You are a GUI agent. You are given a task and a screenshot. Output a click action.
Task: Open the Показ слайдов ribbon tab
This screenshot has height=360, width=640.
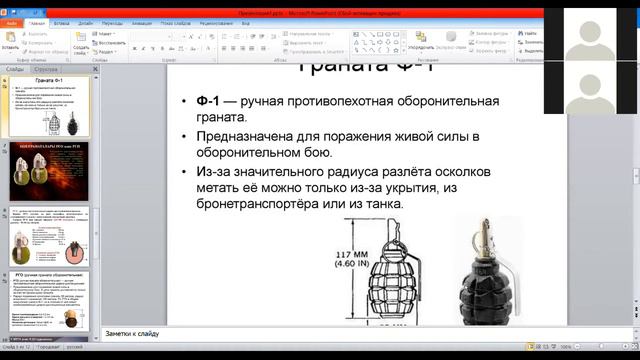click(x=176, y=23)
